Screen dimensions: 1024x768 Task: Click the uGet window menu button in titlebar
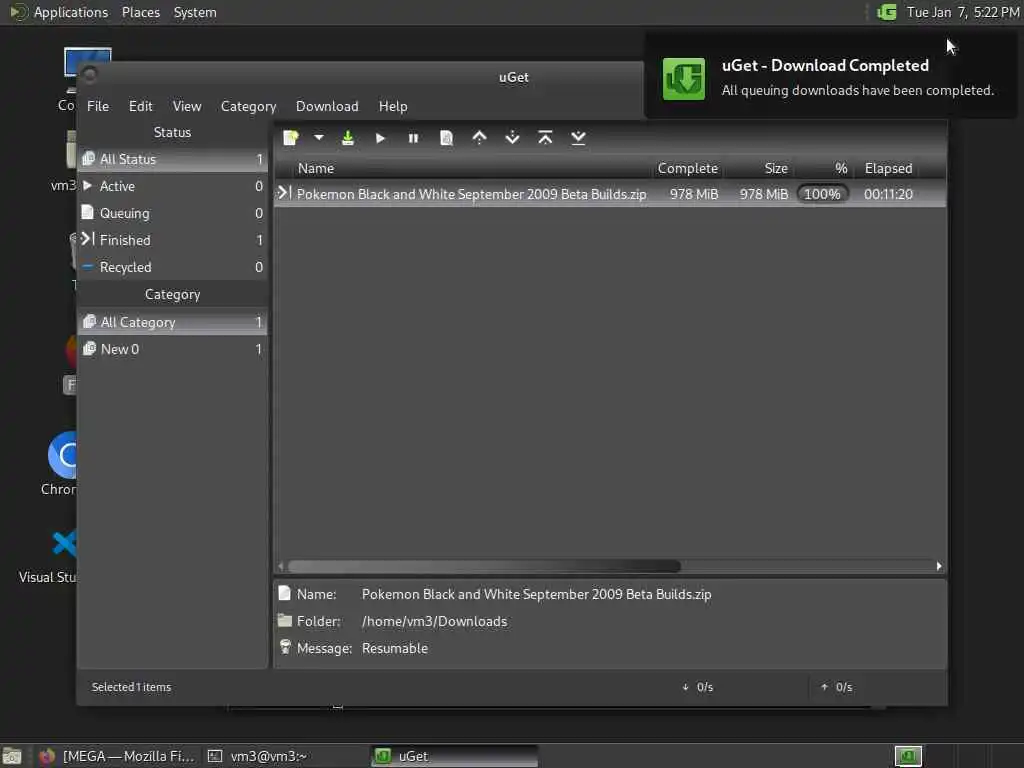tap(90, 76)
